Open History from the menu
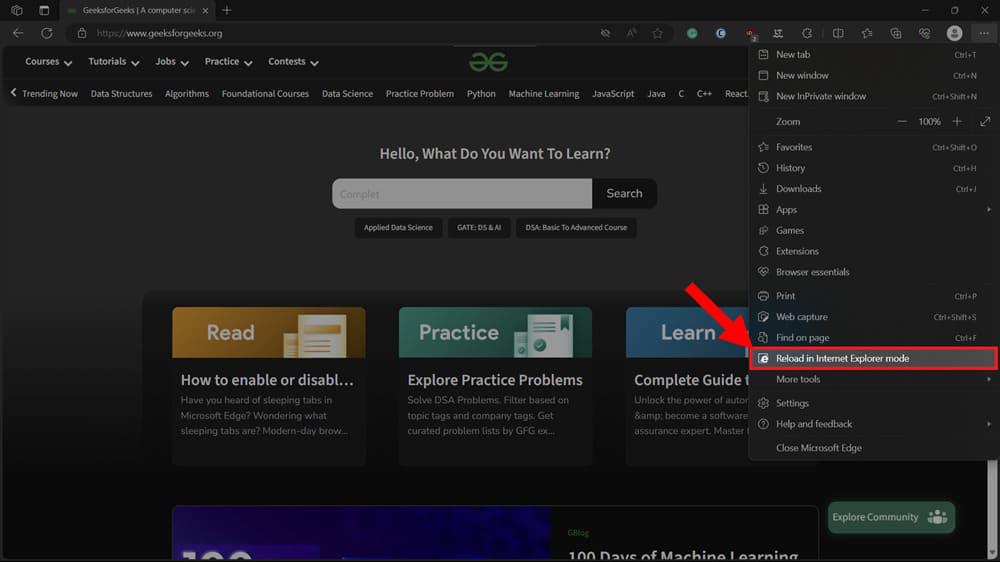Image resolution: width=1000 pixels, height=562 pixels. pyautogui.click(x=872, y=168)
